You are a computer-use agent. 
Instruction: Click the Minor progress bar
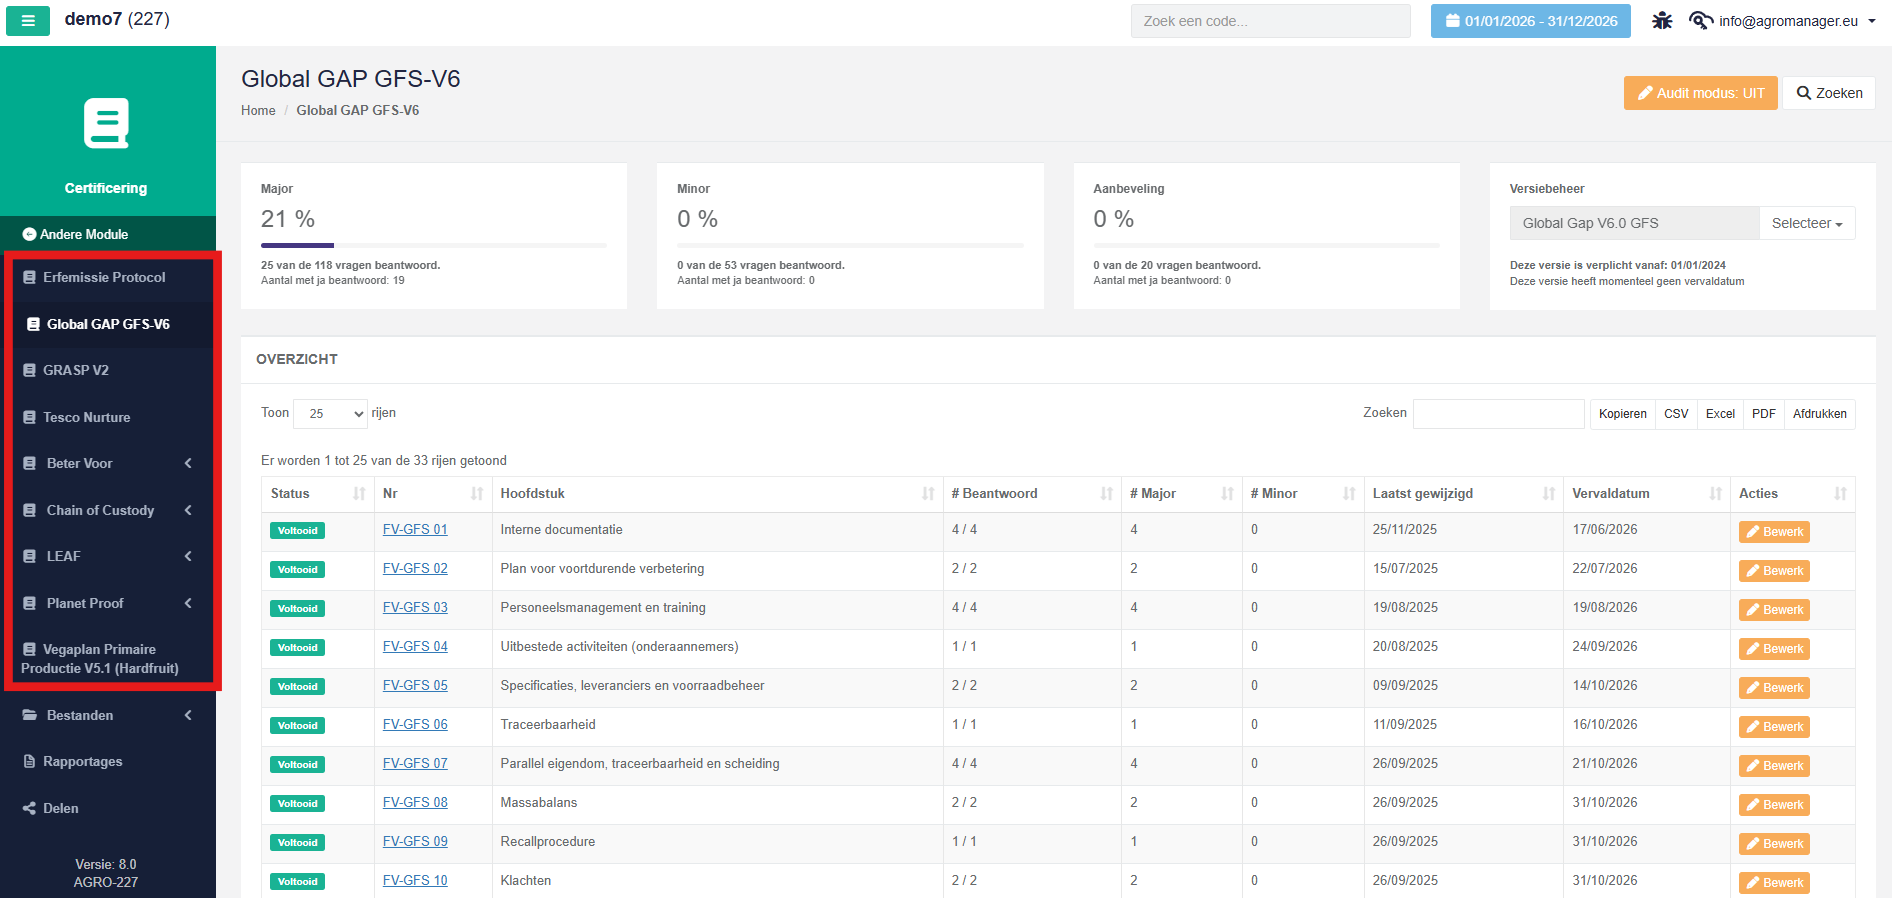pos(850,245)
